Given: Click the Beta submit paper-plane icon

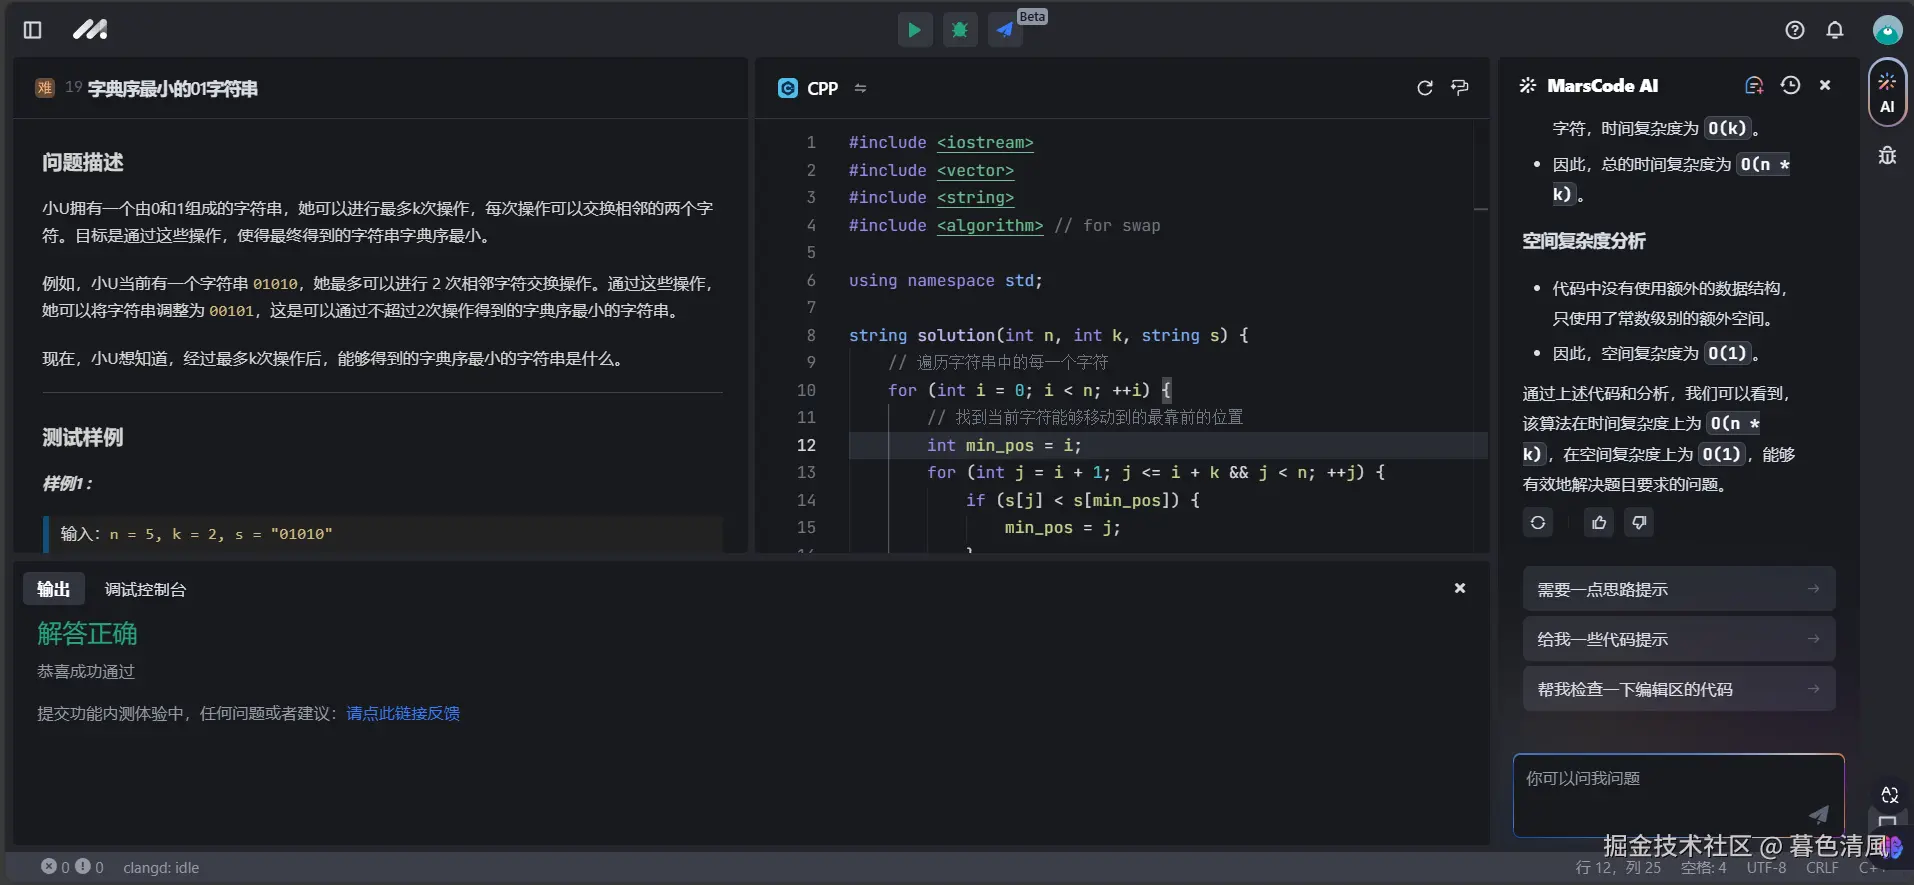Looking at the screenshot, I should coord(1005,30).
